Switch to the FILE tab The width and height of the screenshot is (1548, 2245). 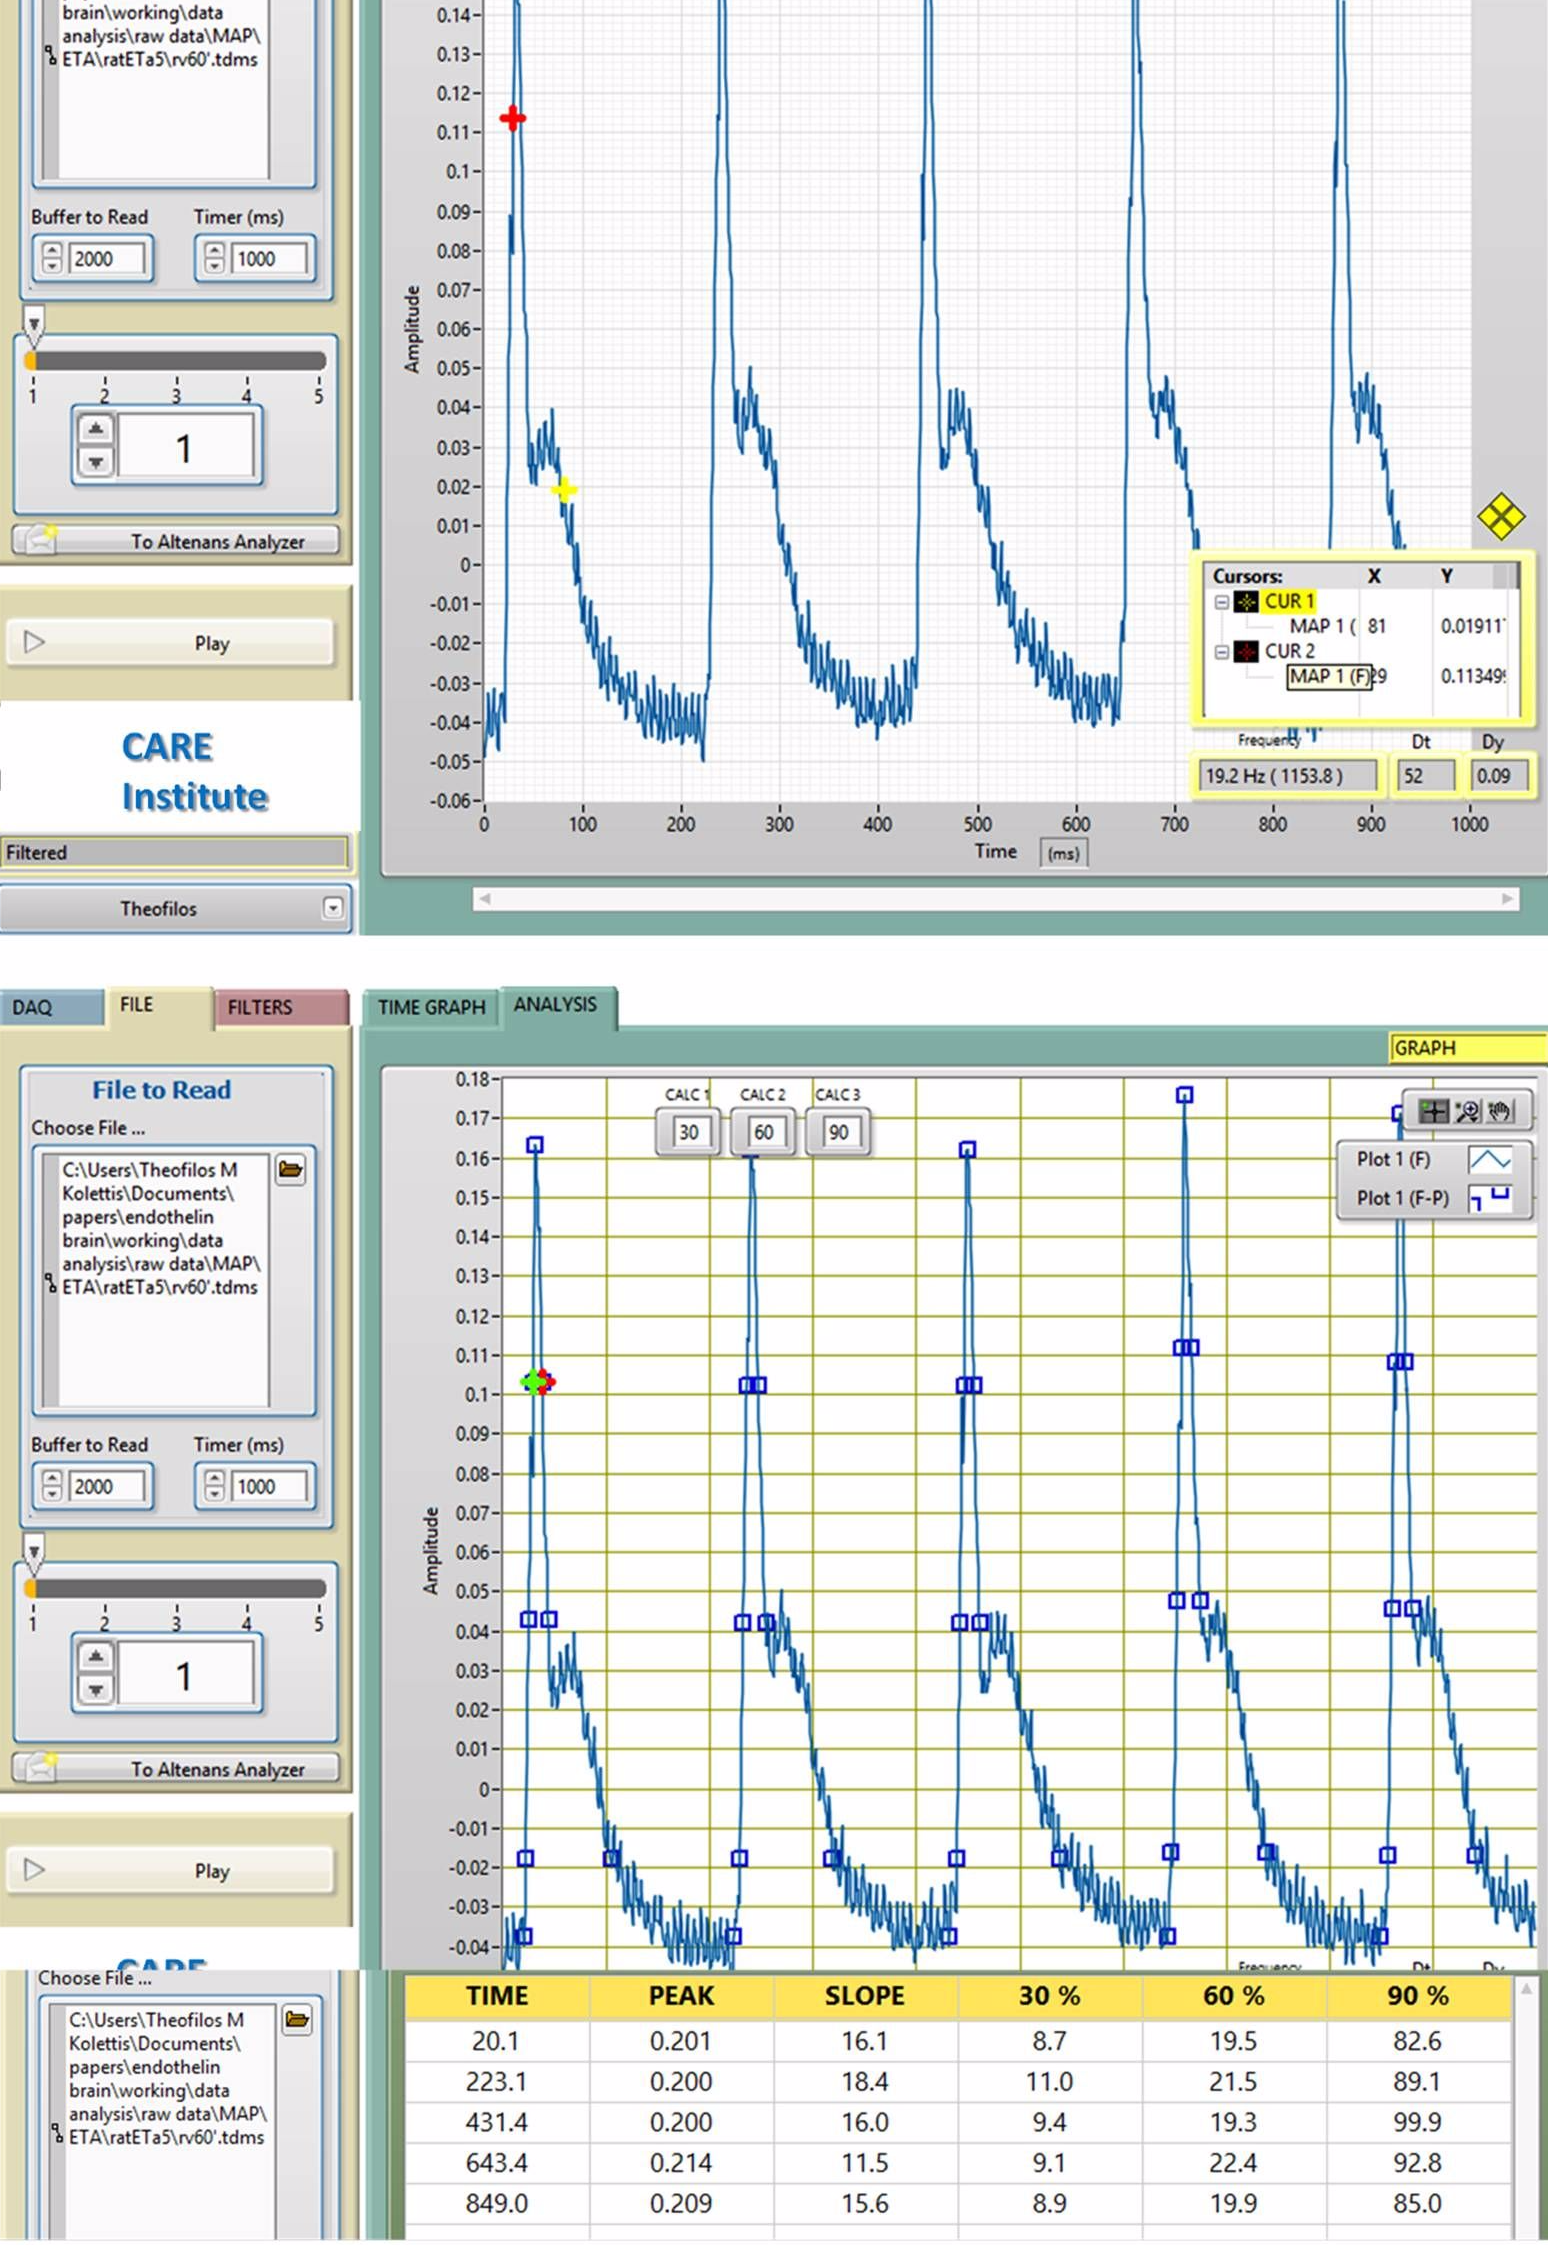tap(158, 1005)
